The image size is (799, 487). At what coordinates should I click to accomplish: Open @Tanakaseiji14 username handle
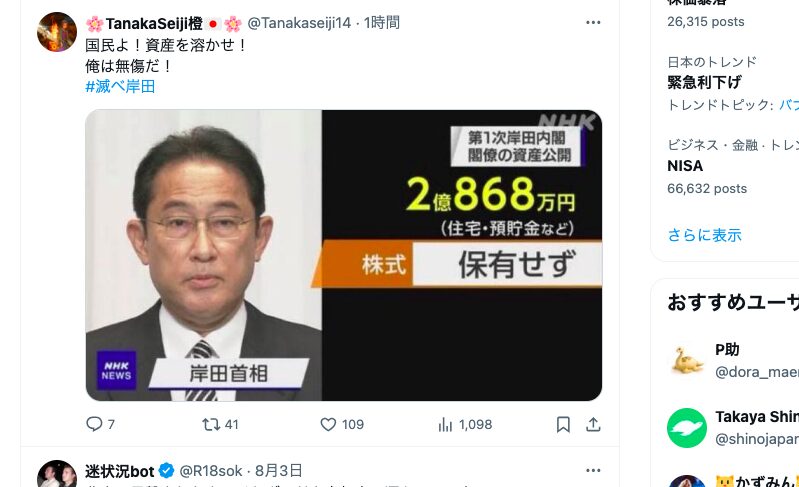click(x=299, y=23)
